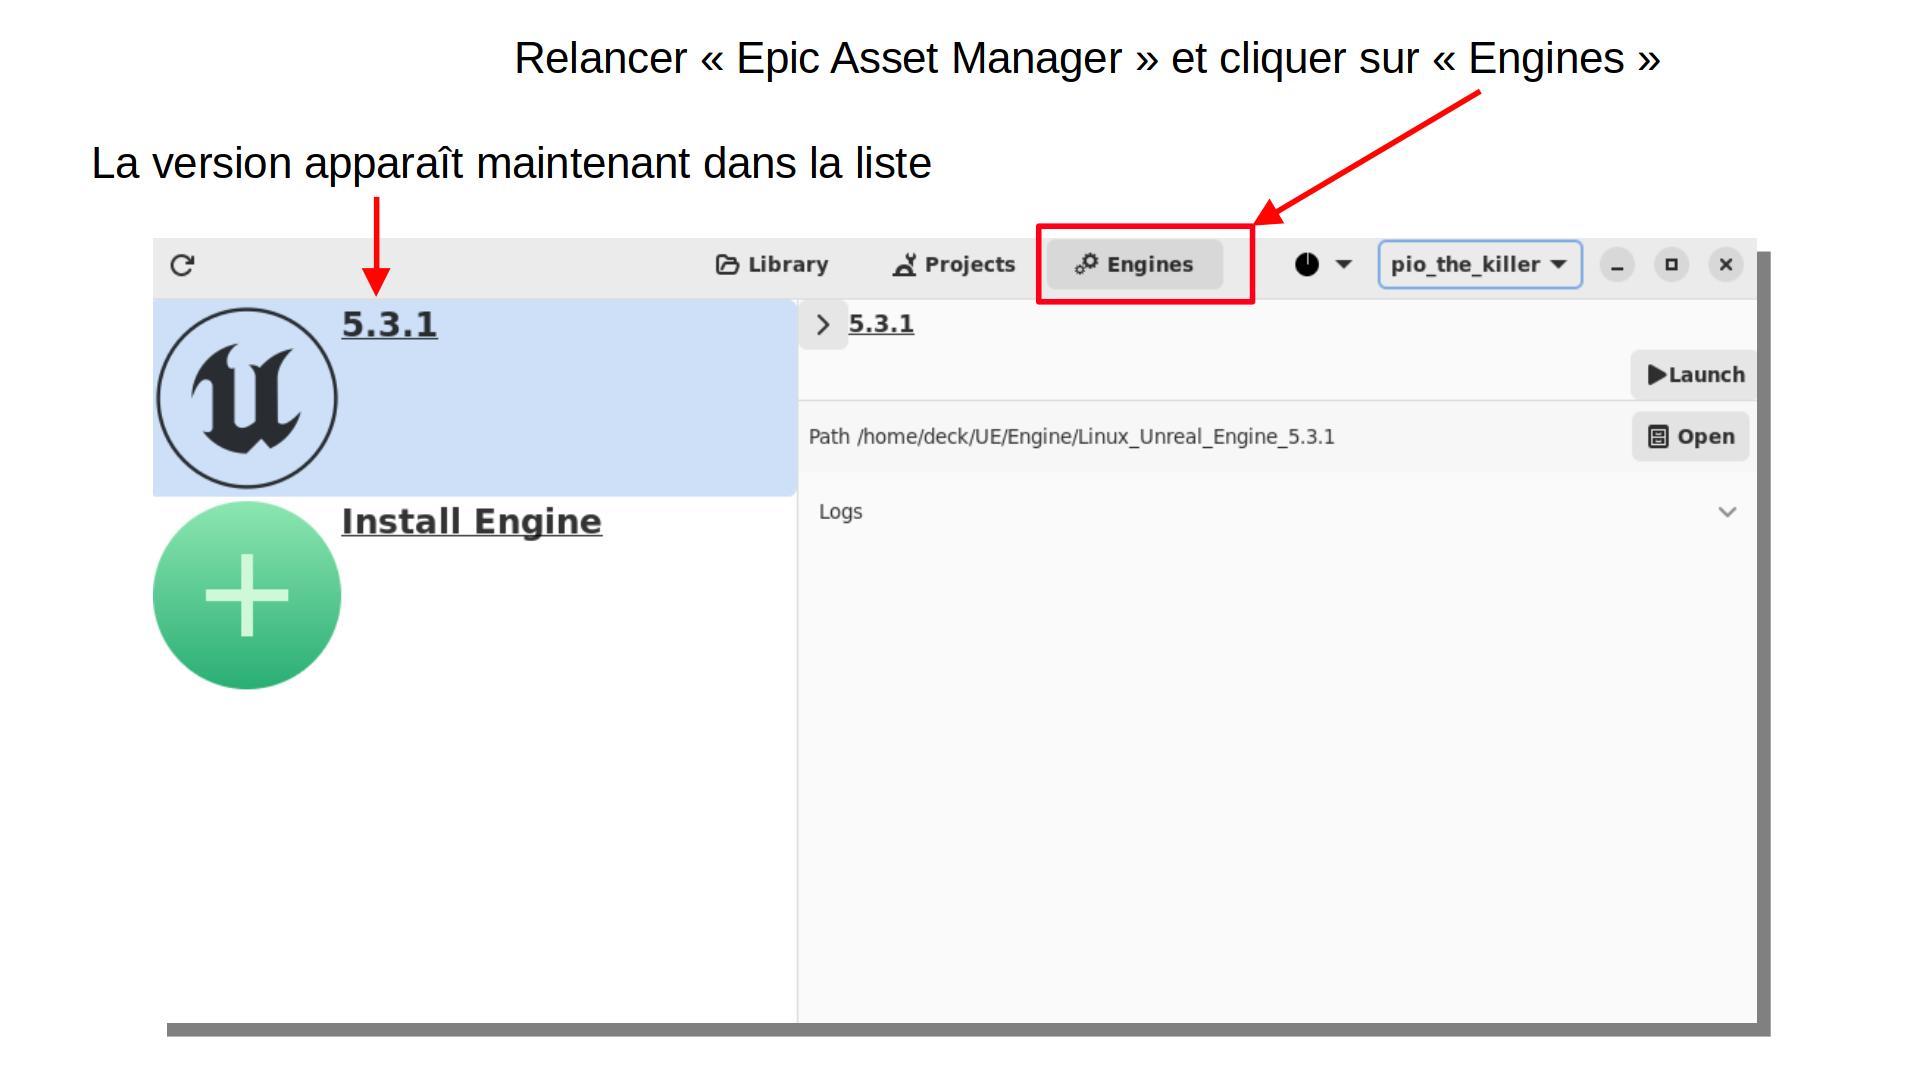Open the pio_the_killer account dropdown
Image resolution: width=1920 pixels, height=1080 pixels.
click(x=1479, y=265)
